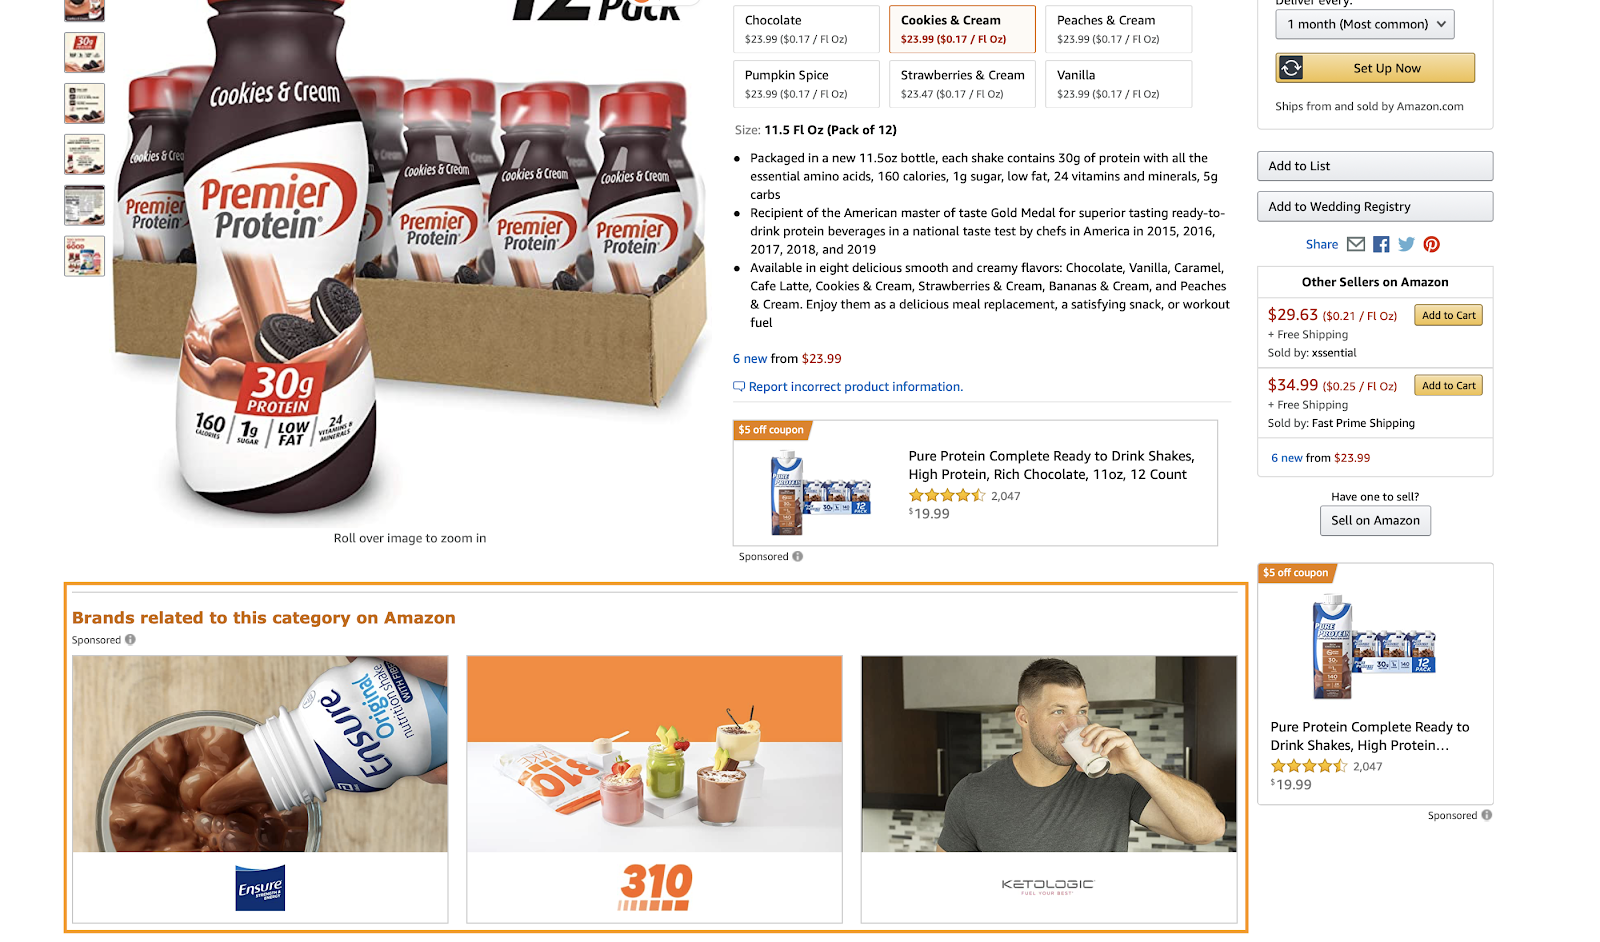This screenshot has height=942, width=1600.
Task: Open the delivery frequency 1 month dropdown
Action: (1364, 24)
